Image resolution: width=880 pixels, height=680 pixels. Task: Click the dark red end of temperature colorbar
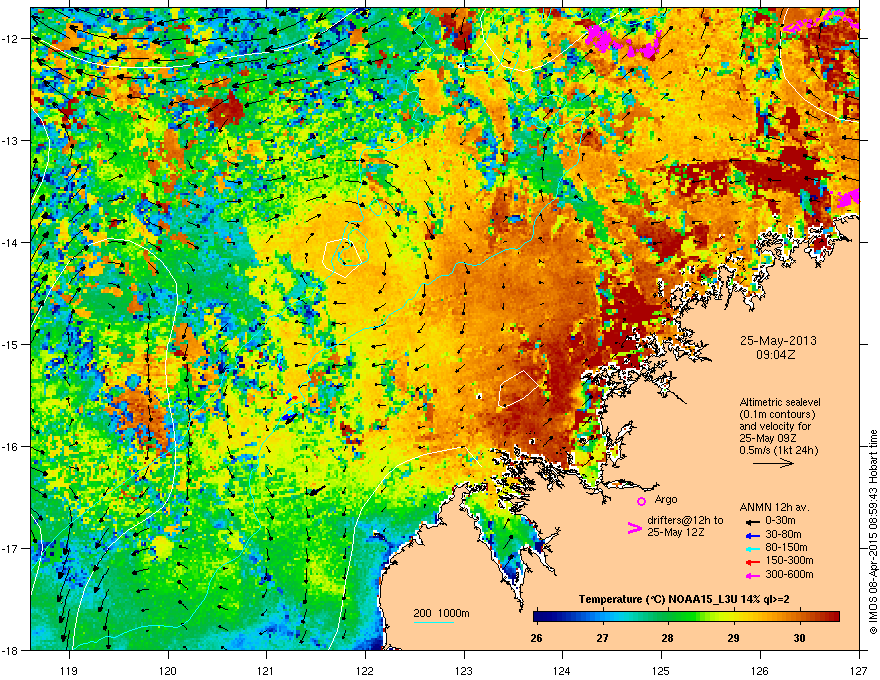[835, 617]
